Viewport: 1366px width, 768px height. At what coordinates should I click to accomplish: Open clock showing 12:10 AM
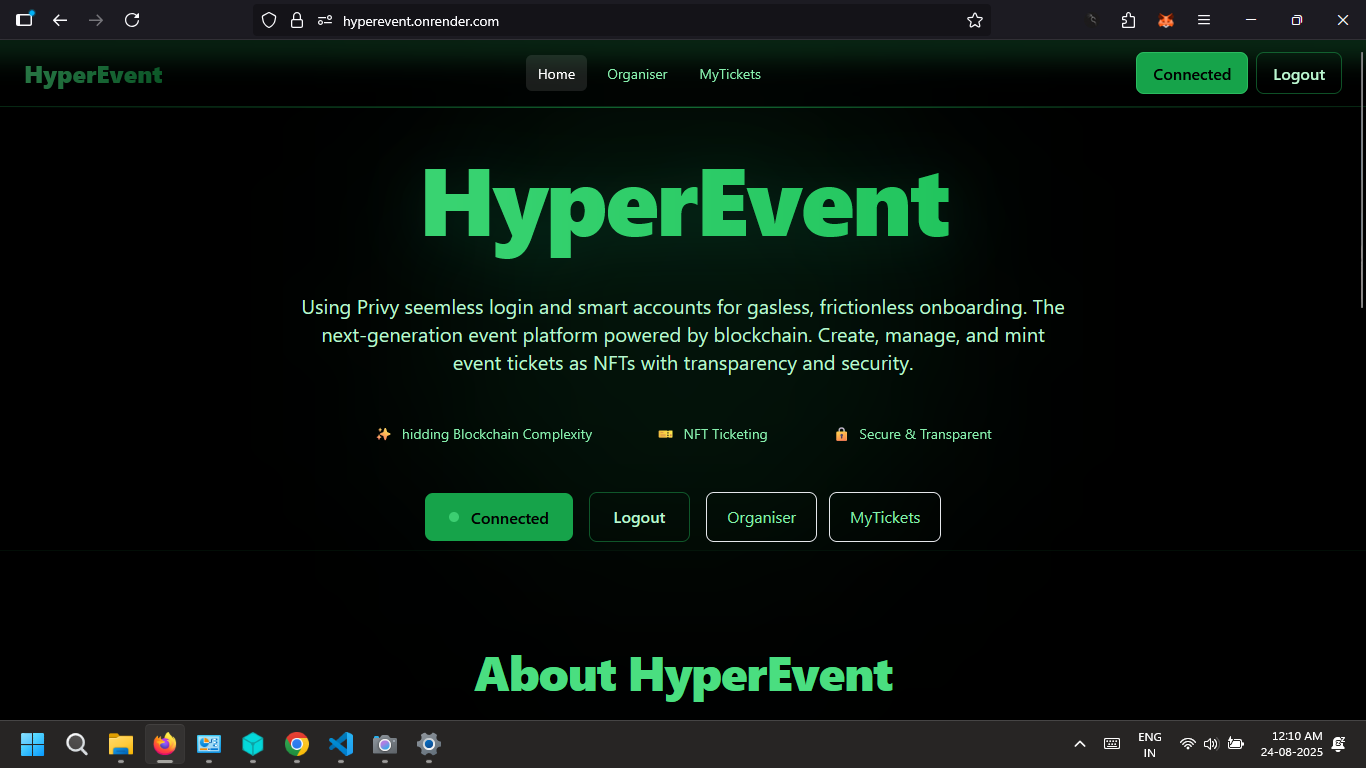(1291, 744)
